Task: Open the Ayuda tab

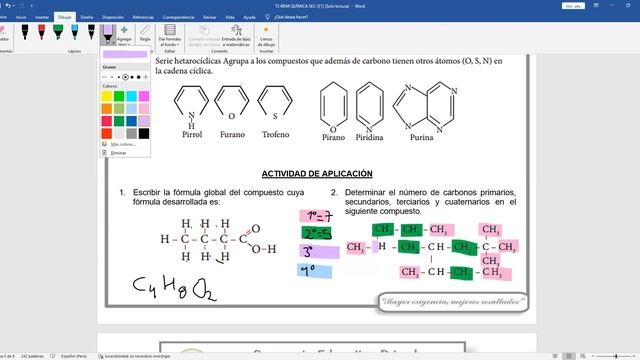Action: point(249,17)
